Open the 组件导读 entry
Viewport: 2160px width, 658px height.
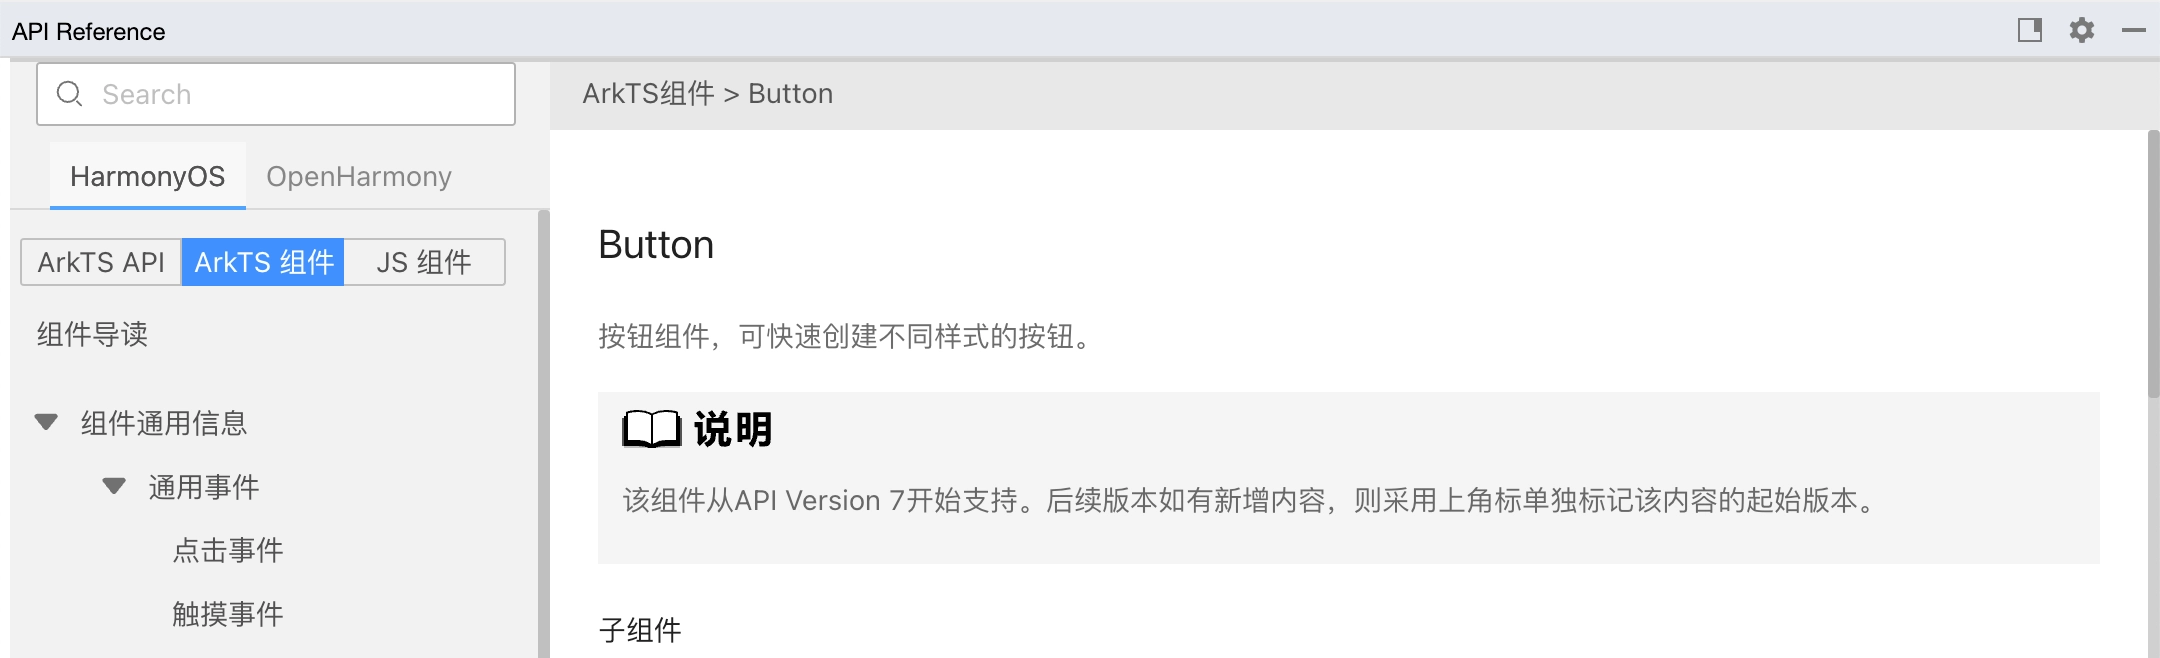coord(92,334)
